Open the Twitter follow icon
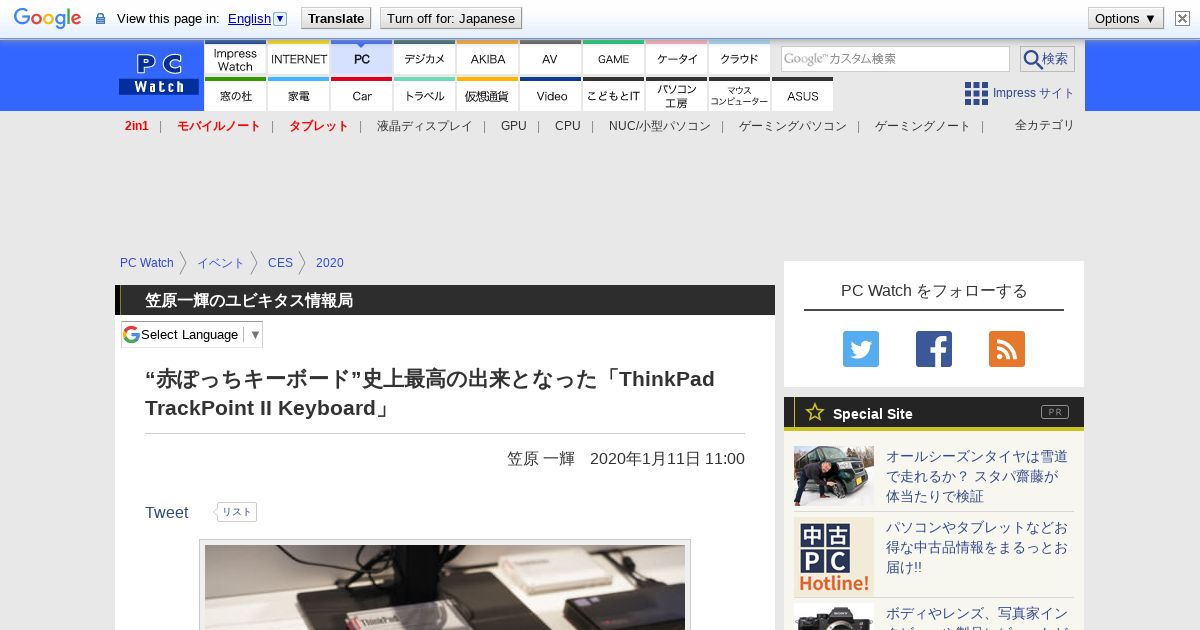Viewport: 1200px width, 630px height. pos(861,349)
